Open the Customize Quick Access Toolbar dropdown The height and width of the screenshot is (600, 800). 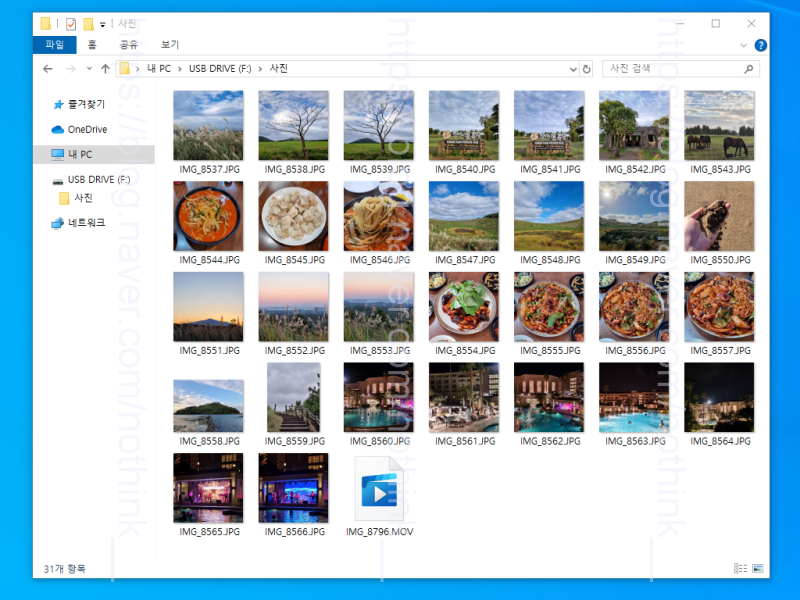(x=103, y=24)
